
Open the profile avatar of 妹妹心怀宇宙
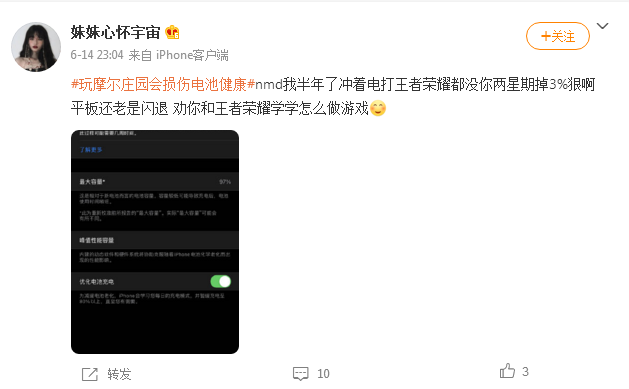point(36,47)
